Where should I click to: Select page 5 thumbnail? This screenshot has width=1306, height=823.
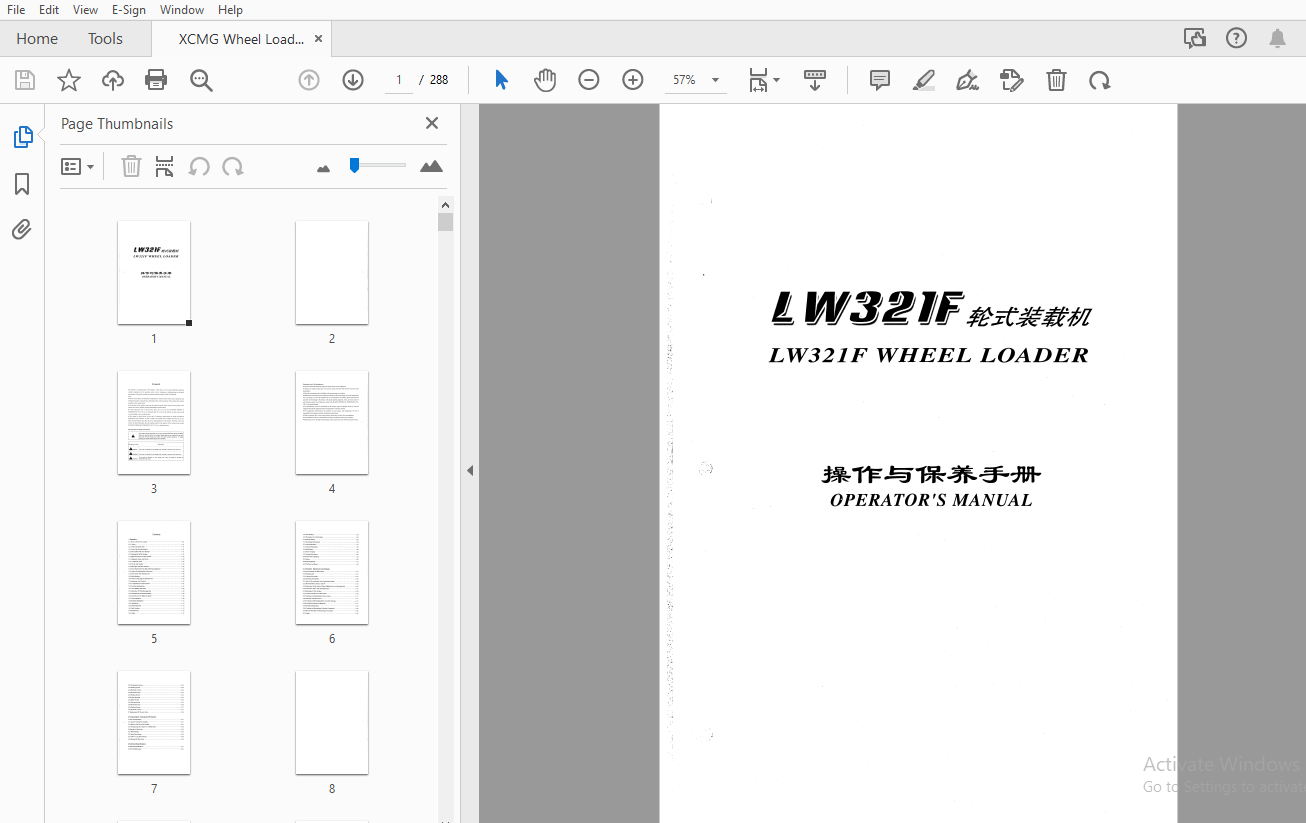pos(154,573)
